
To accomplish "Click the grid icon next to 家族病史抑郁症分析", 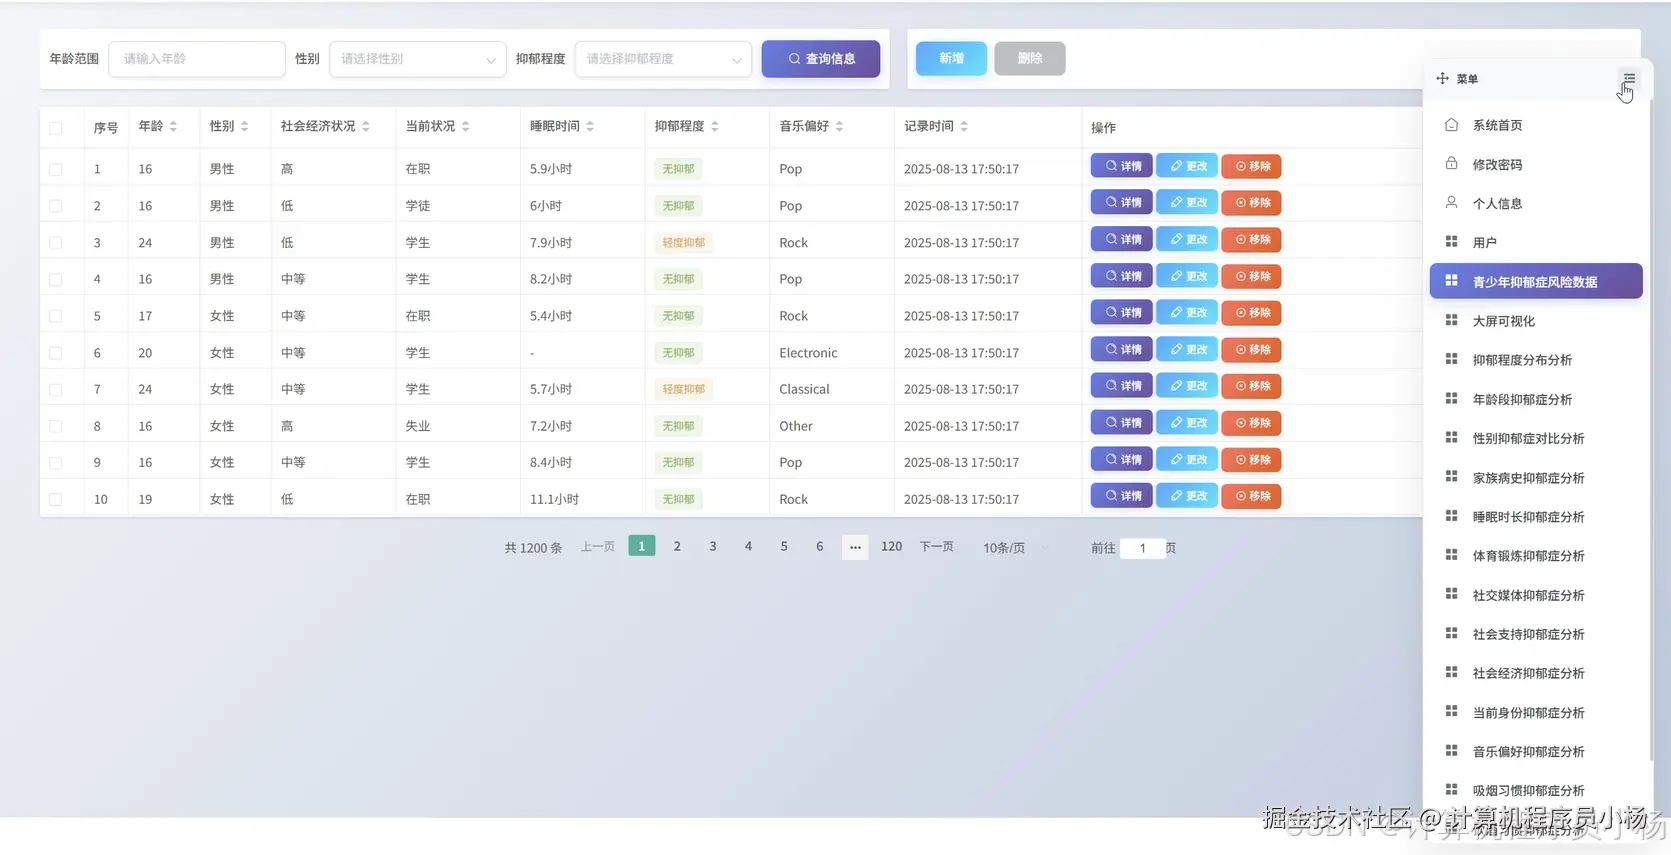I will point(1451,477).
